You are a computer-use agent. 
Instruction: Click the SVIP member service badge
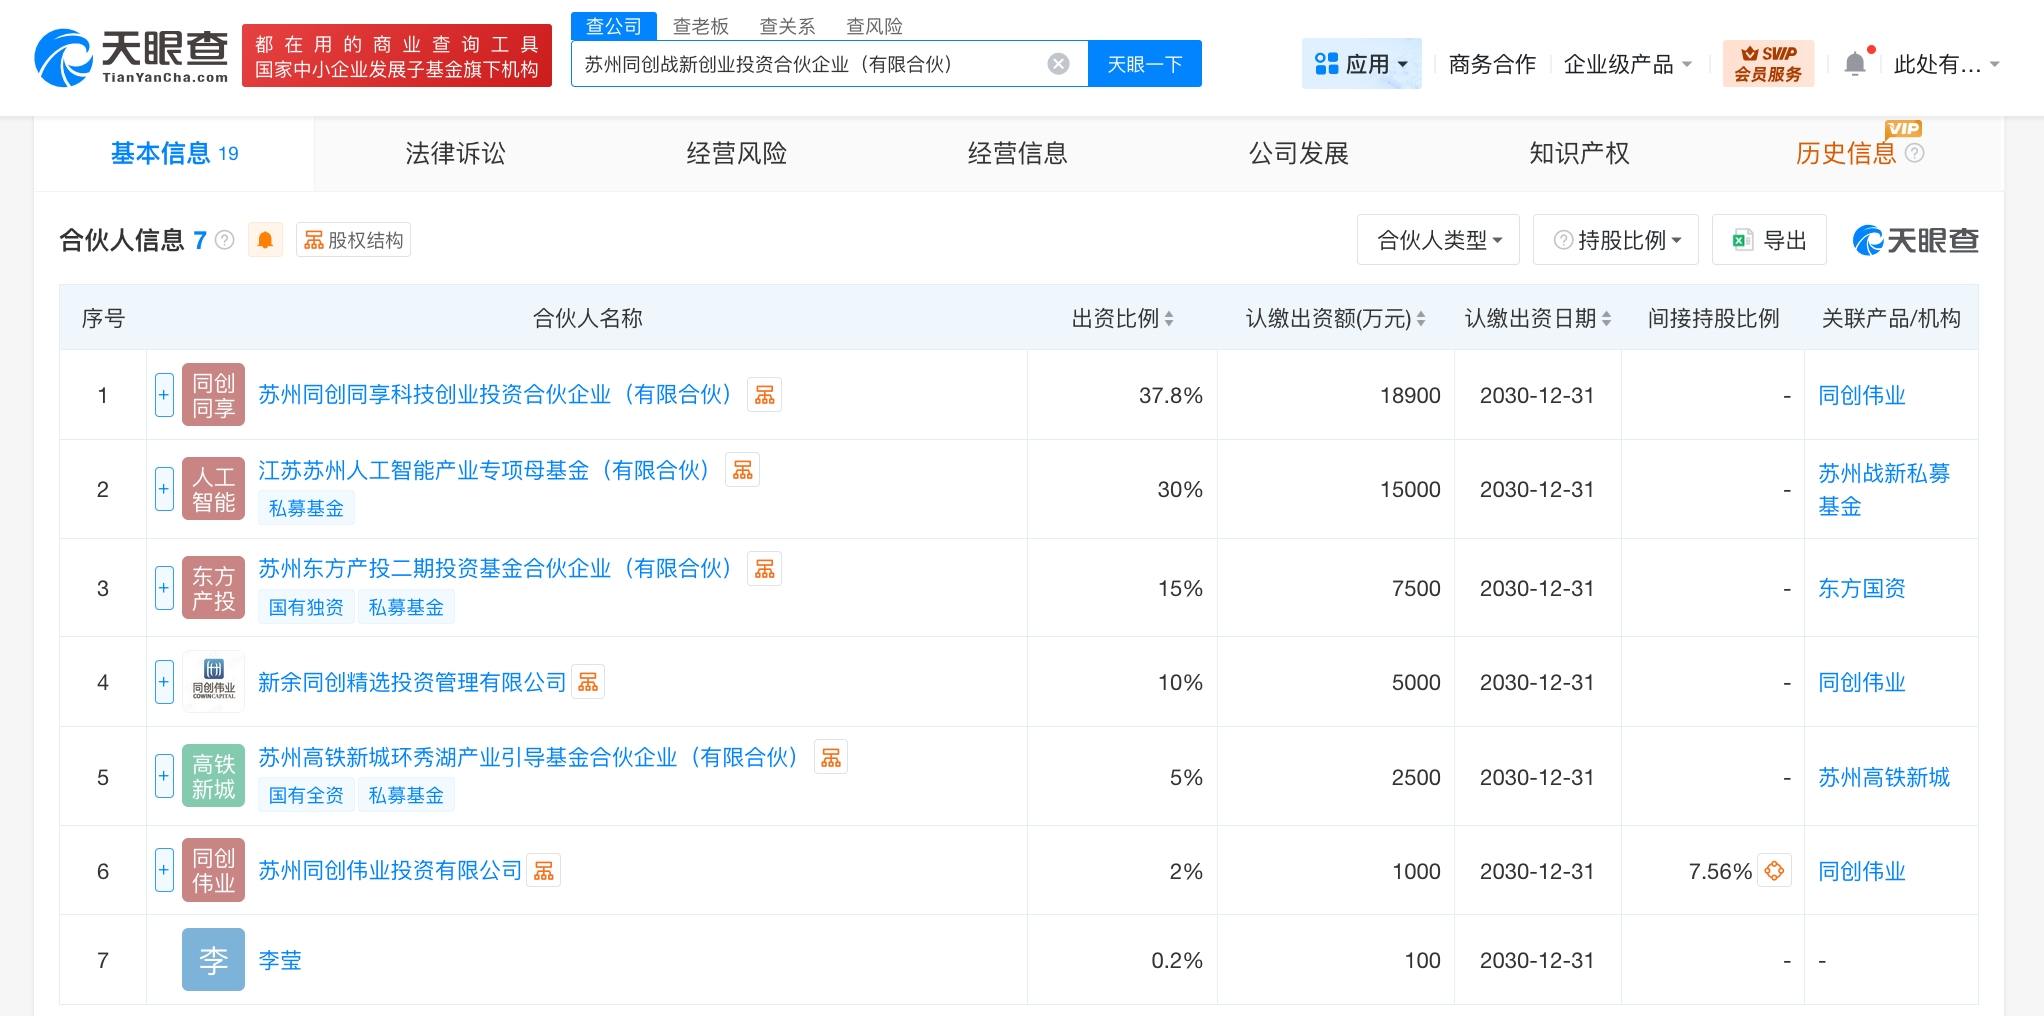click(1768, 64)
